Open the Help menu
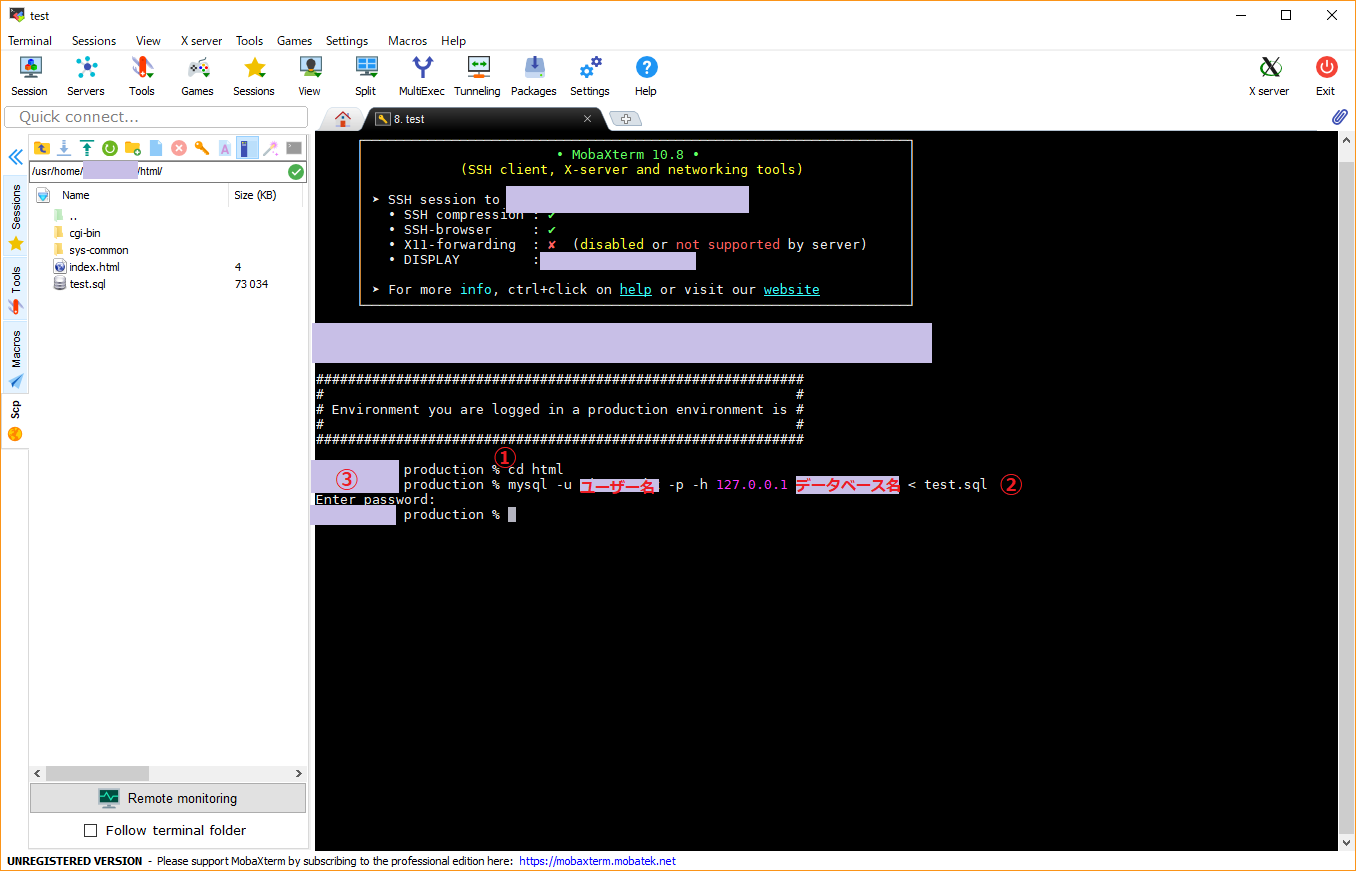Viewport: 1356px width, 871px height. click(453, 41)
